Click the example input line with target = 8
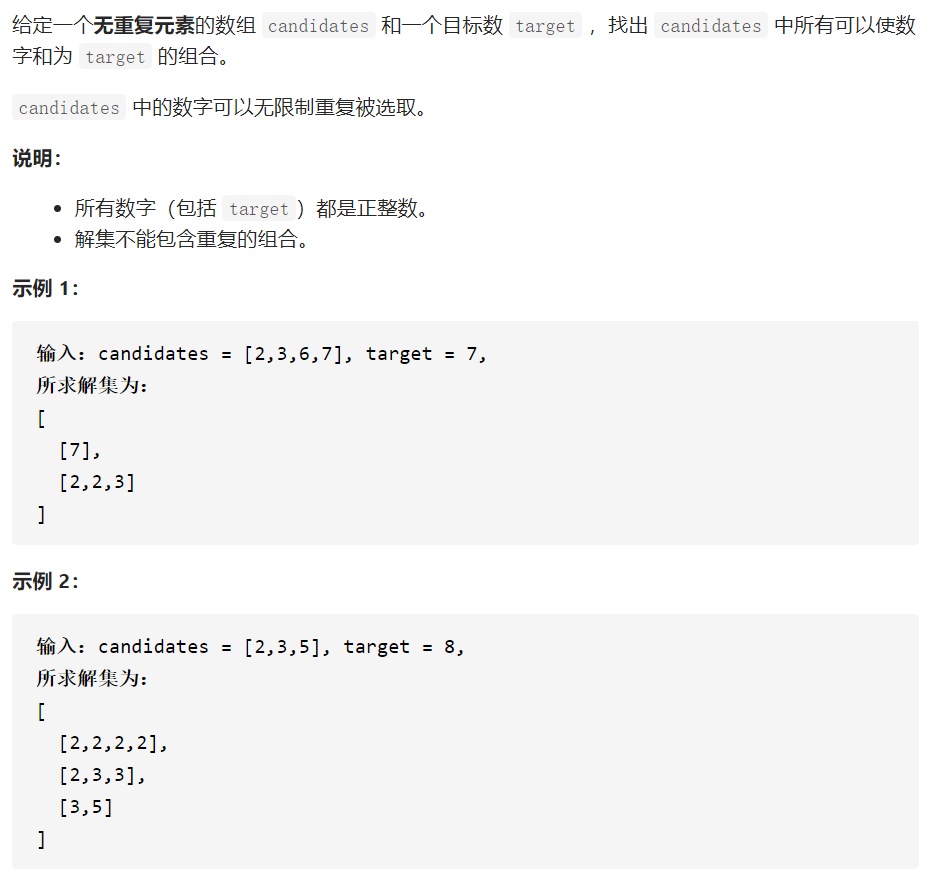The height and width of the screenshot is (885, 938). 250,646
